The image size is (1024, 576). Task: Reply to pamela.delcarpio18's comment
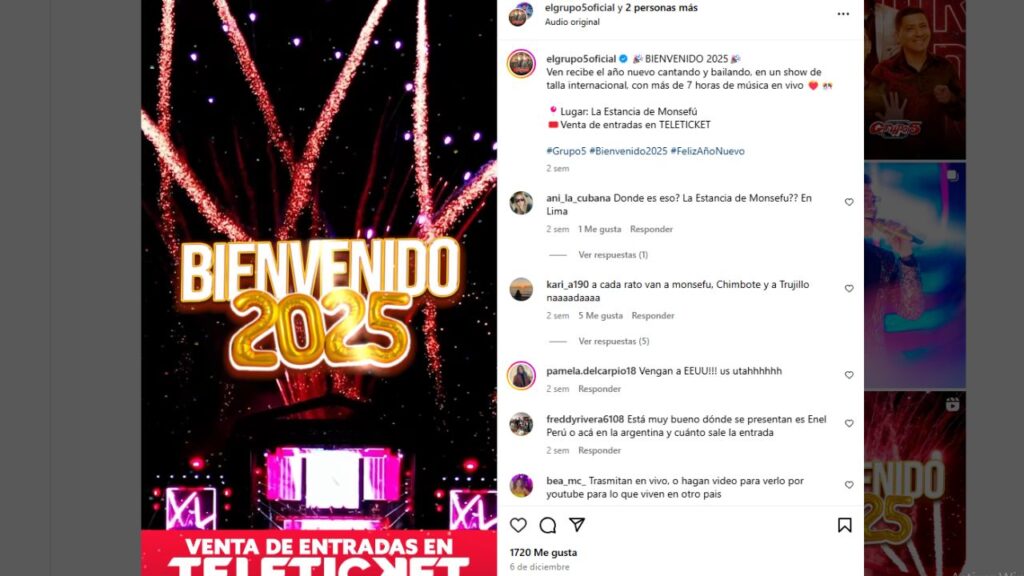(599, 389)
